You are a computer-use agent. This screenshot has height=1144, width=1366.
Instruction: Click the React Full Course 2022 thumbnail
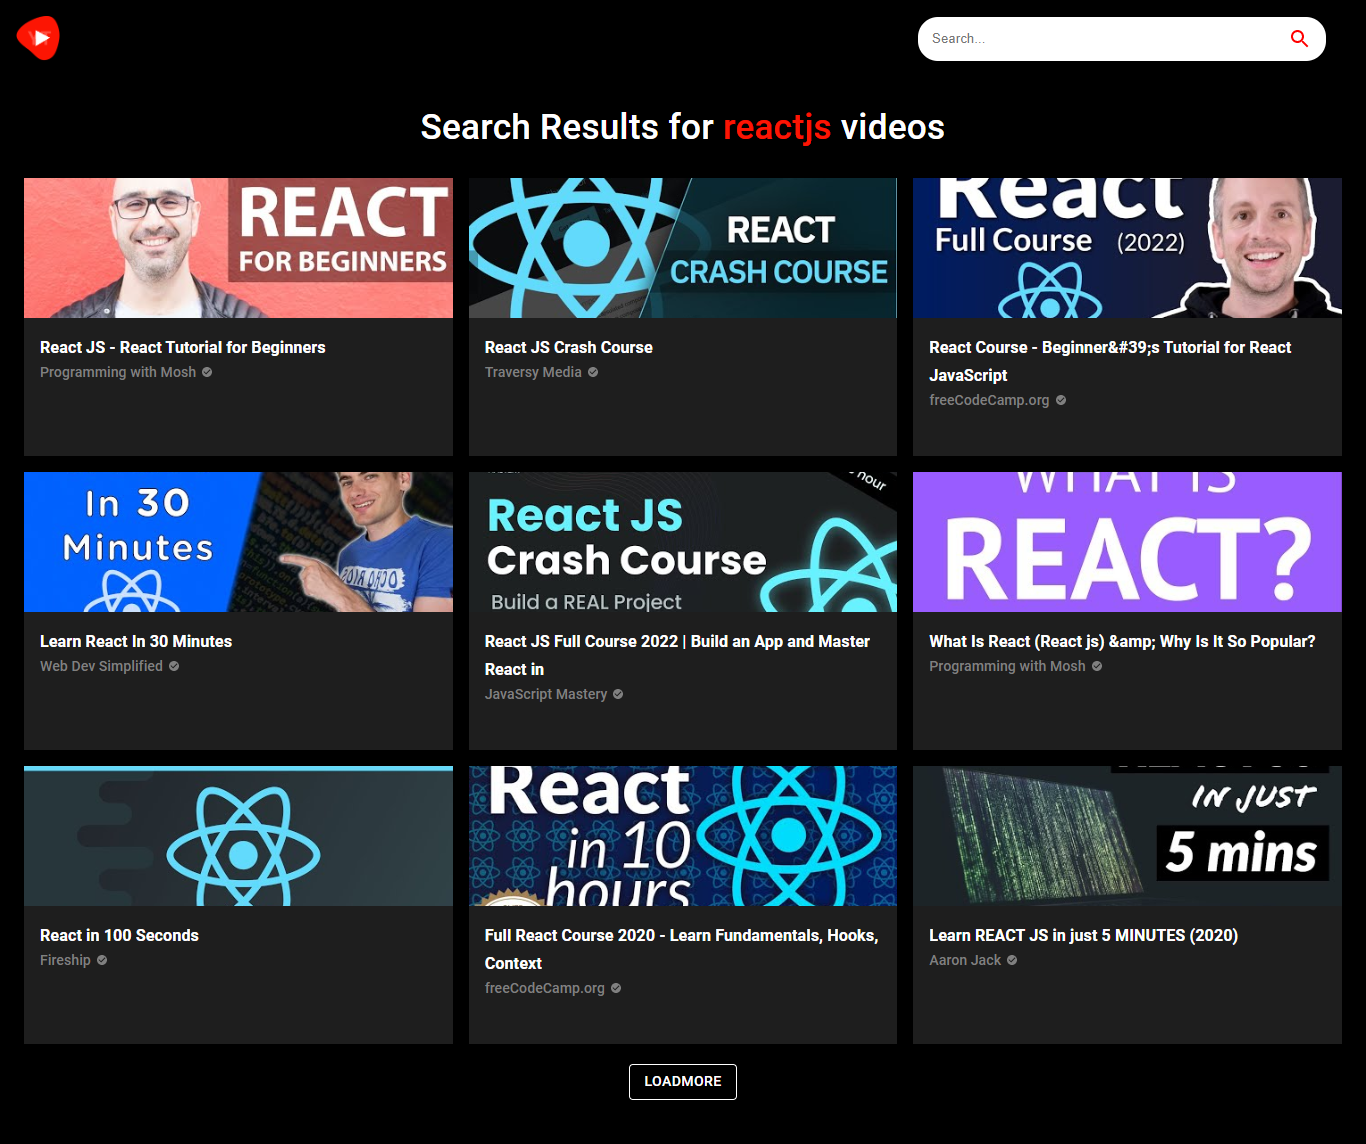pos(1127,247)
